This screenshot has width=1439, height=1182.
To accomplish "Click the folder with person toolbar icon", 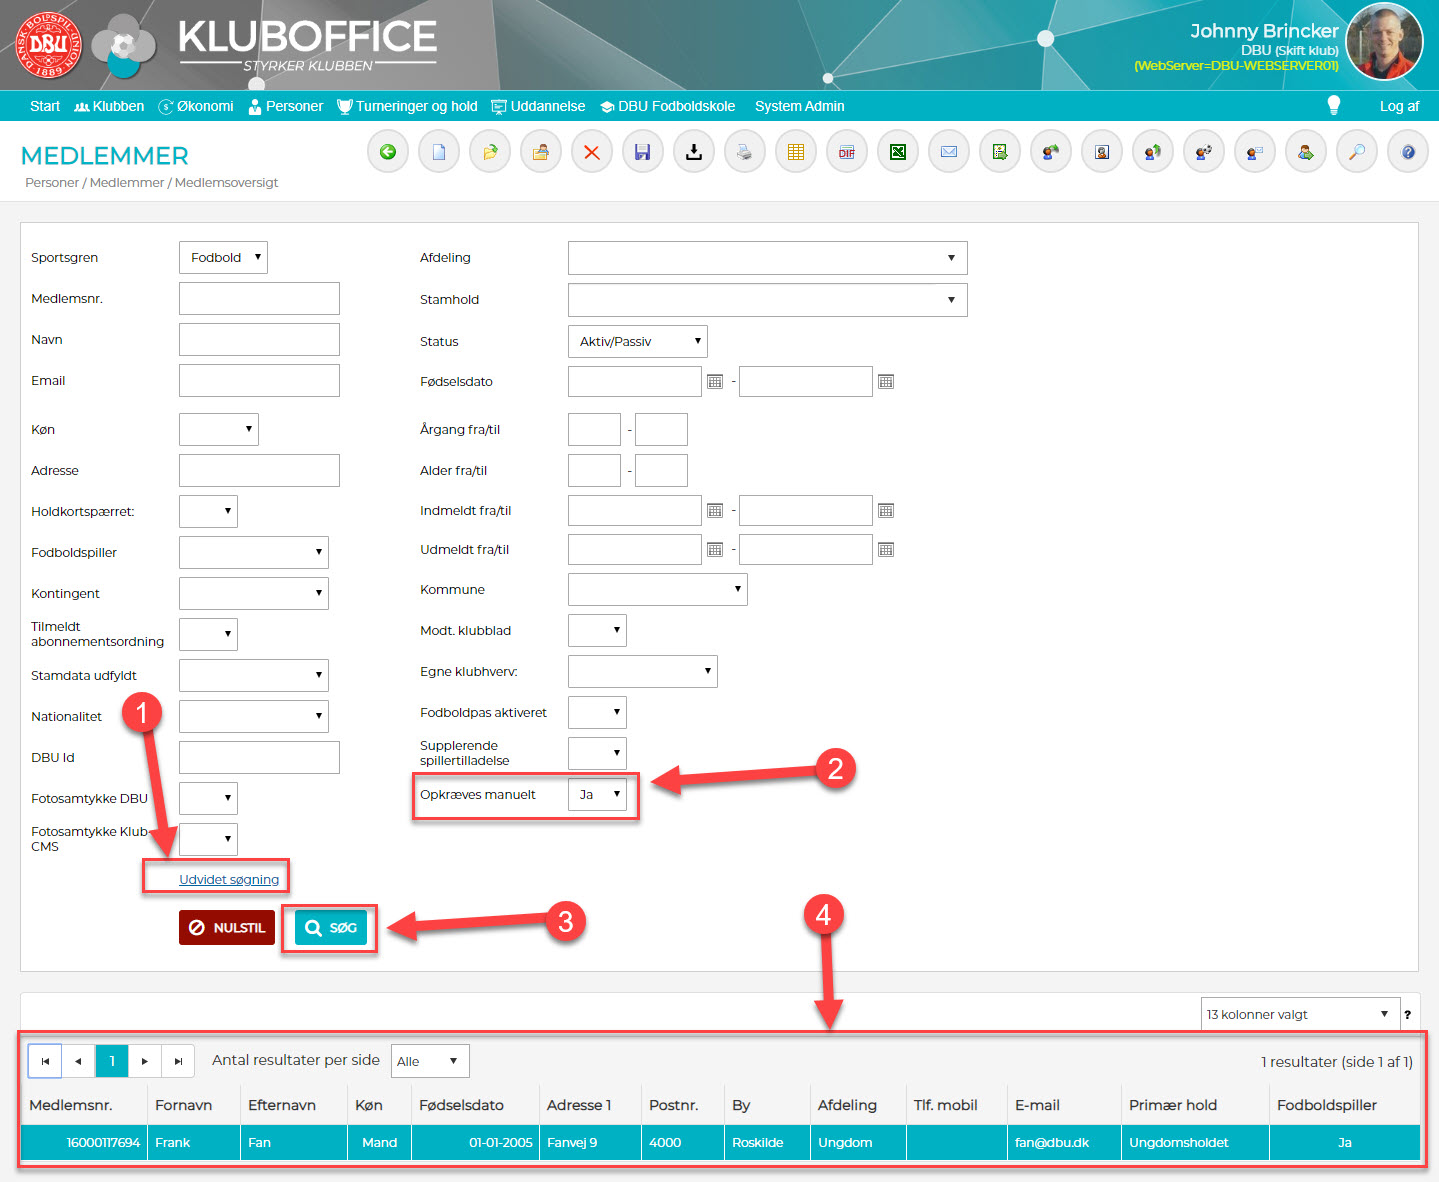I will [541, 152].
